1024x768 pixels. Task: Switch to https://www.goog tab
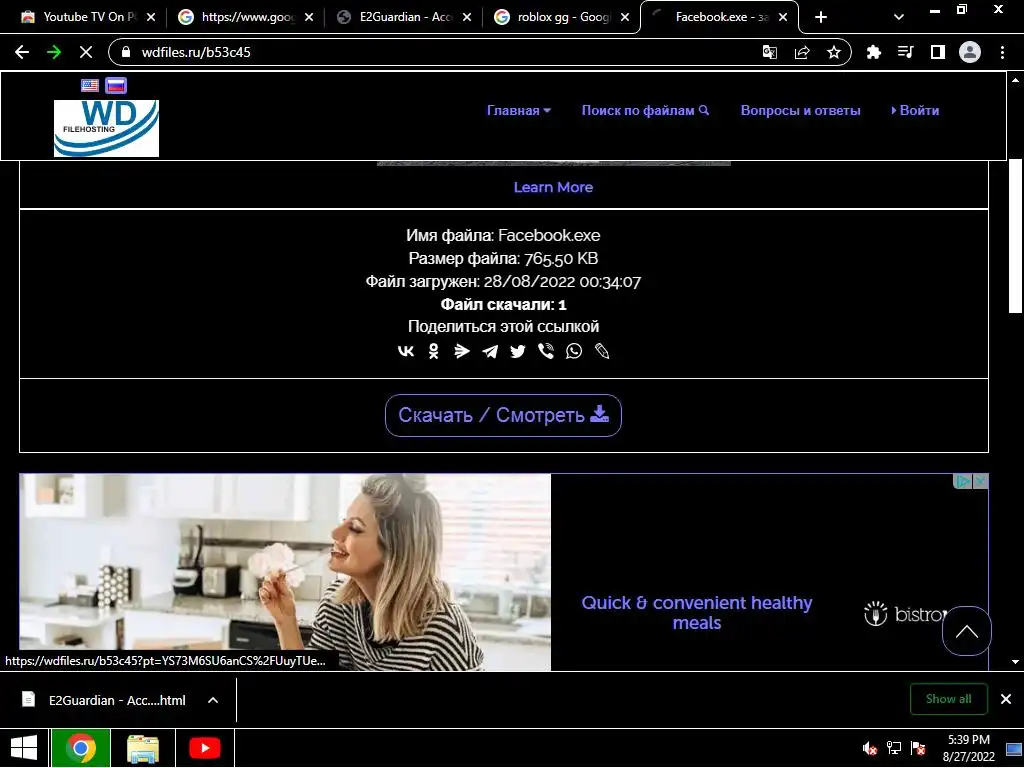point(245,17)
